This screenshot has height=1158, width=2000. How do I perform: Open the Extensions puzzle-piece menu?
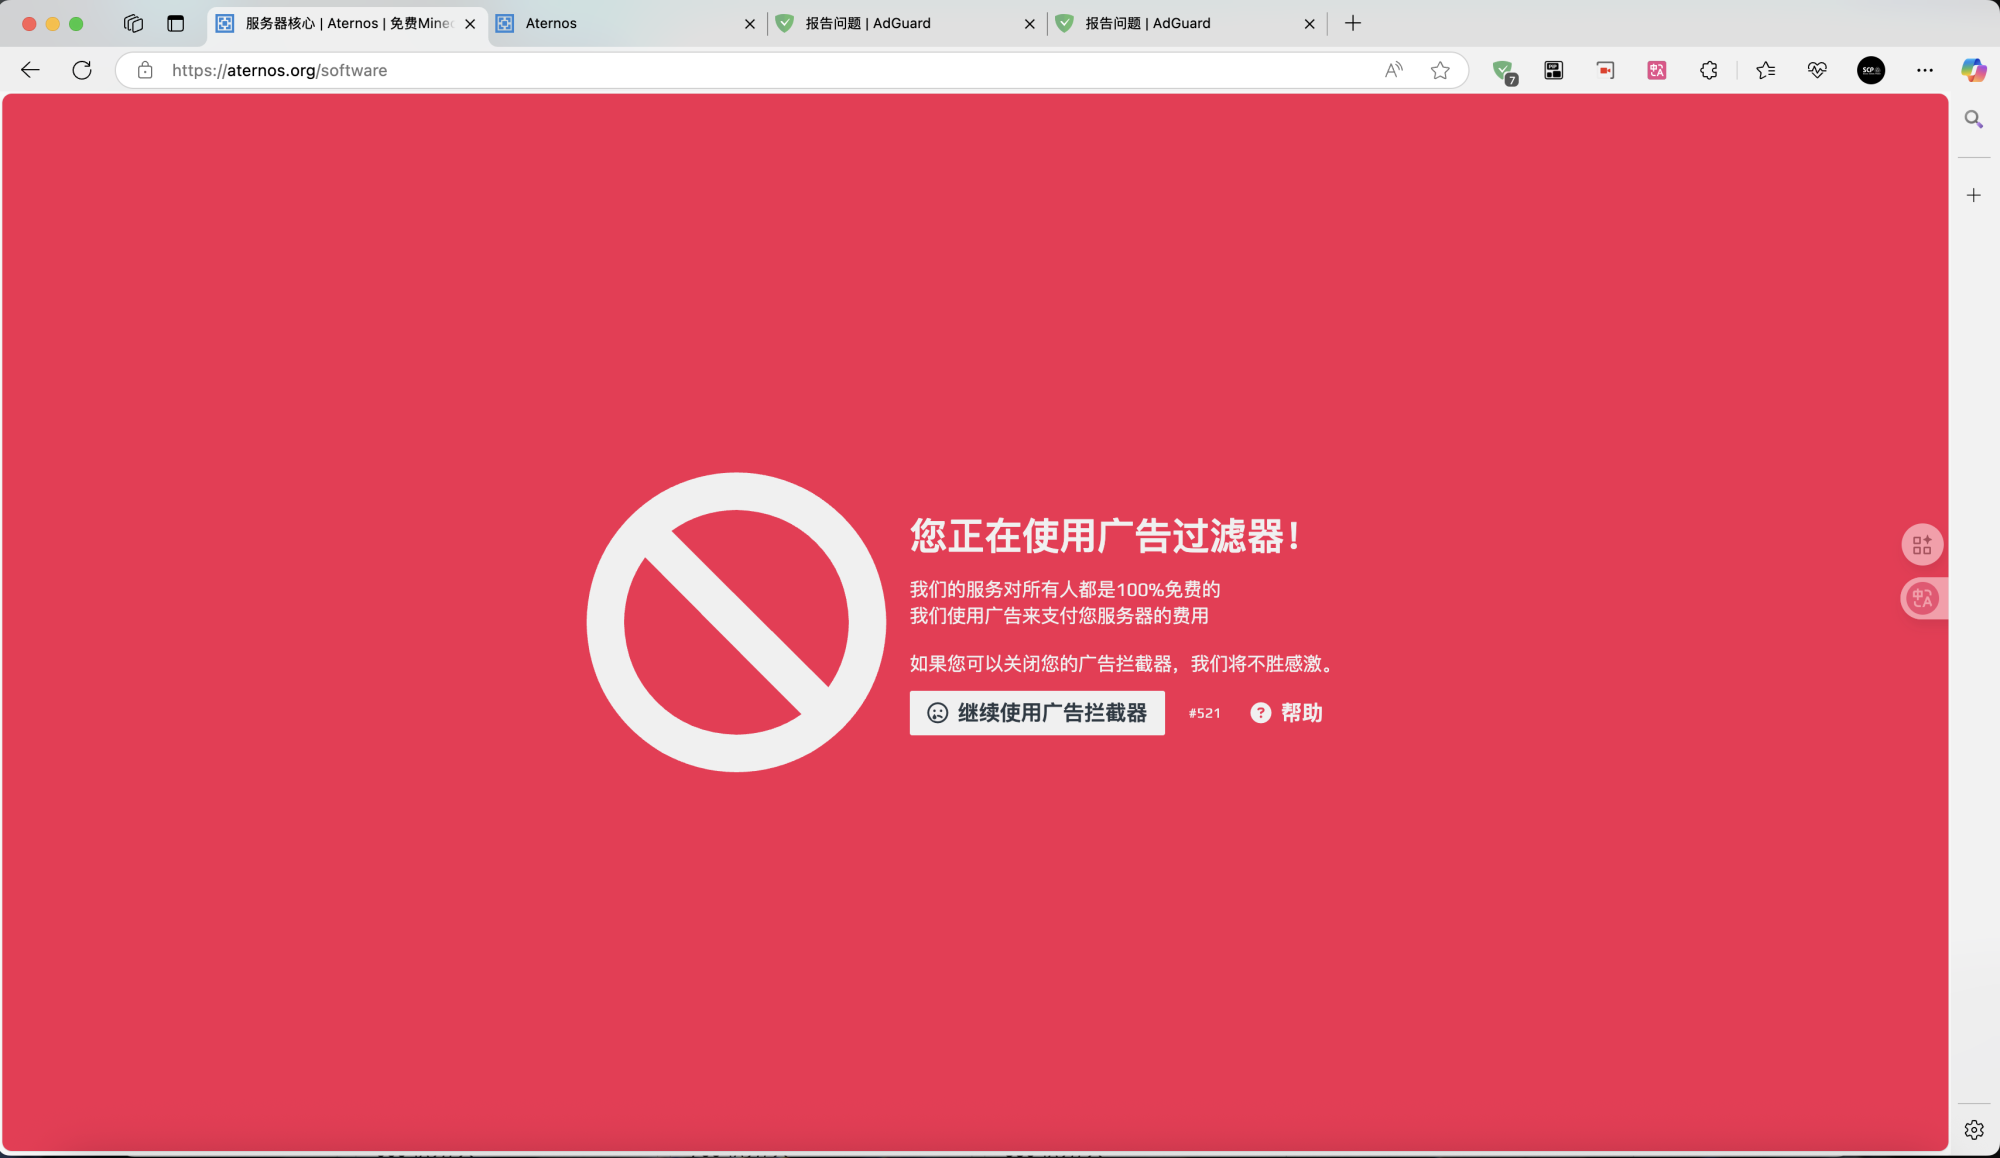pyautogui.click(x=1708, y=70)
